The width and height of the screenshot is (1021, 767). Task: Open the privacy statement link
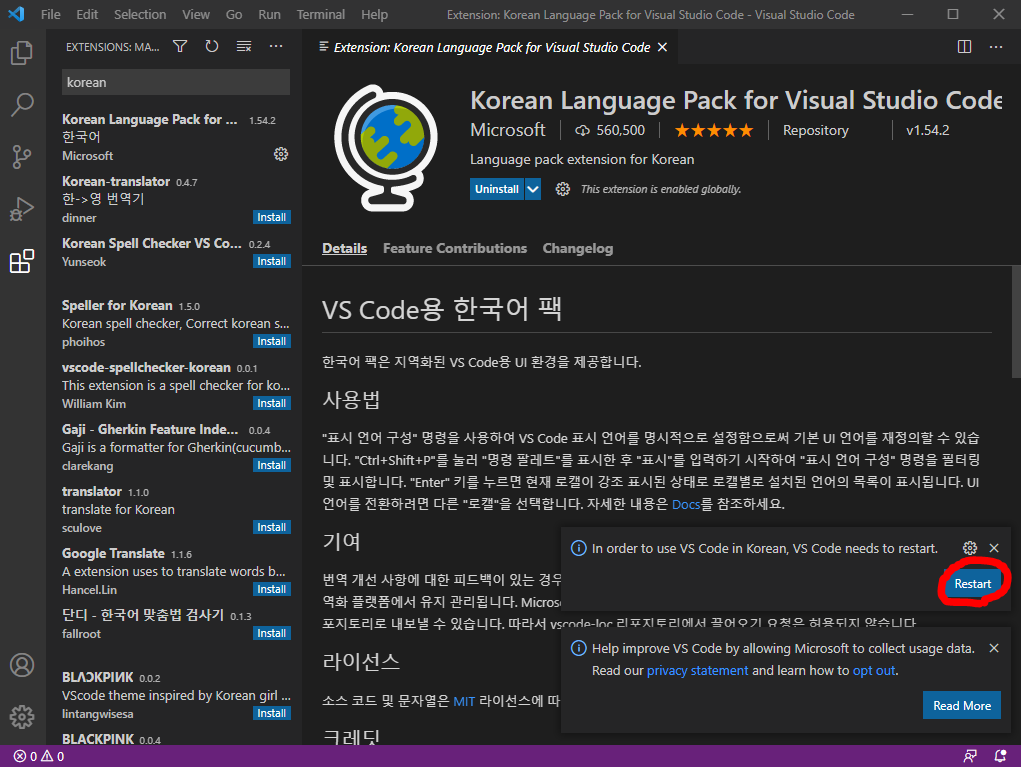click(697, 670)
